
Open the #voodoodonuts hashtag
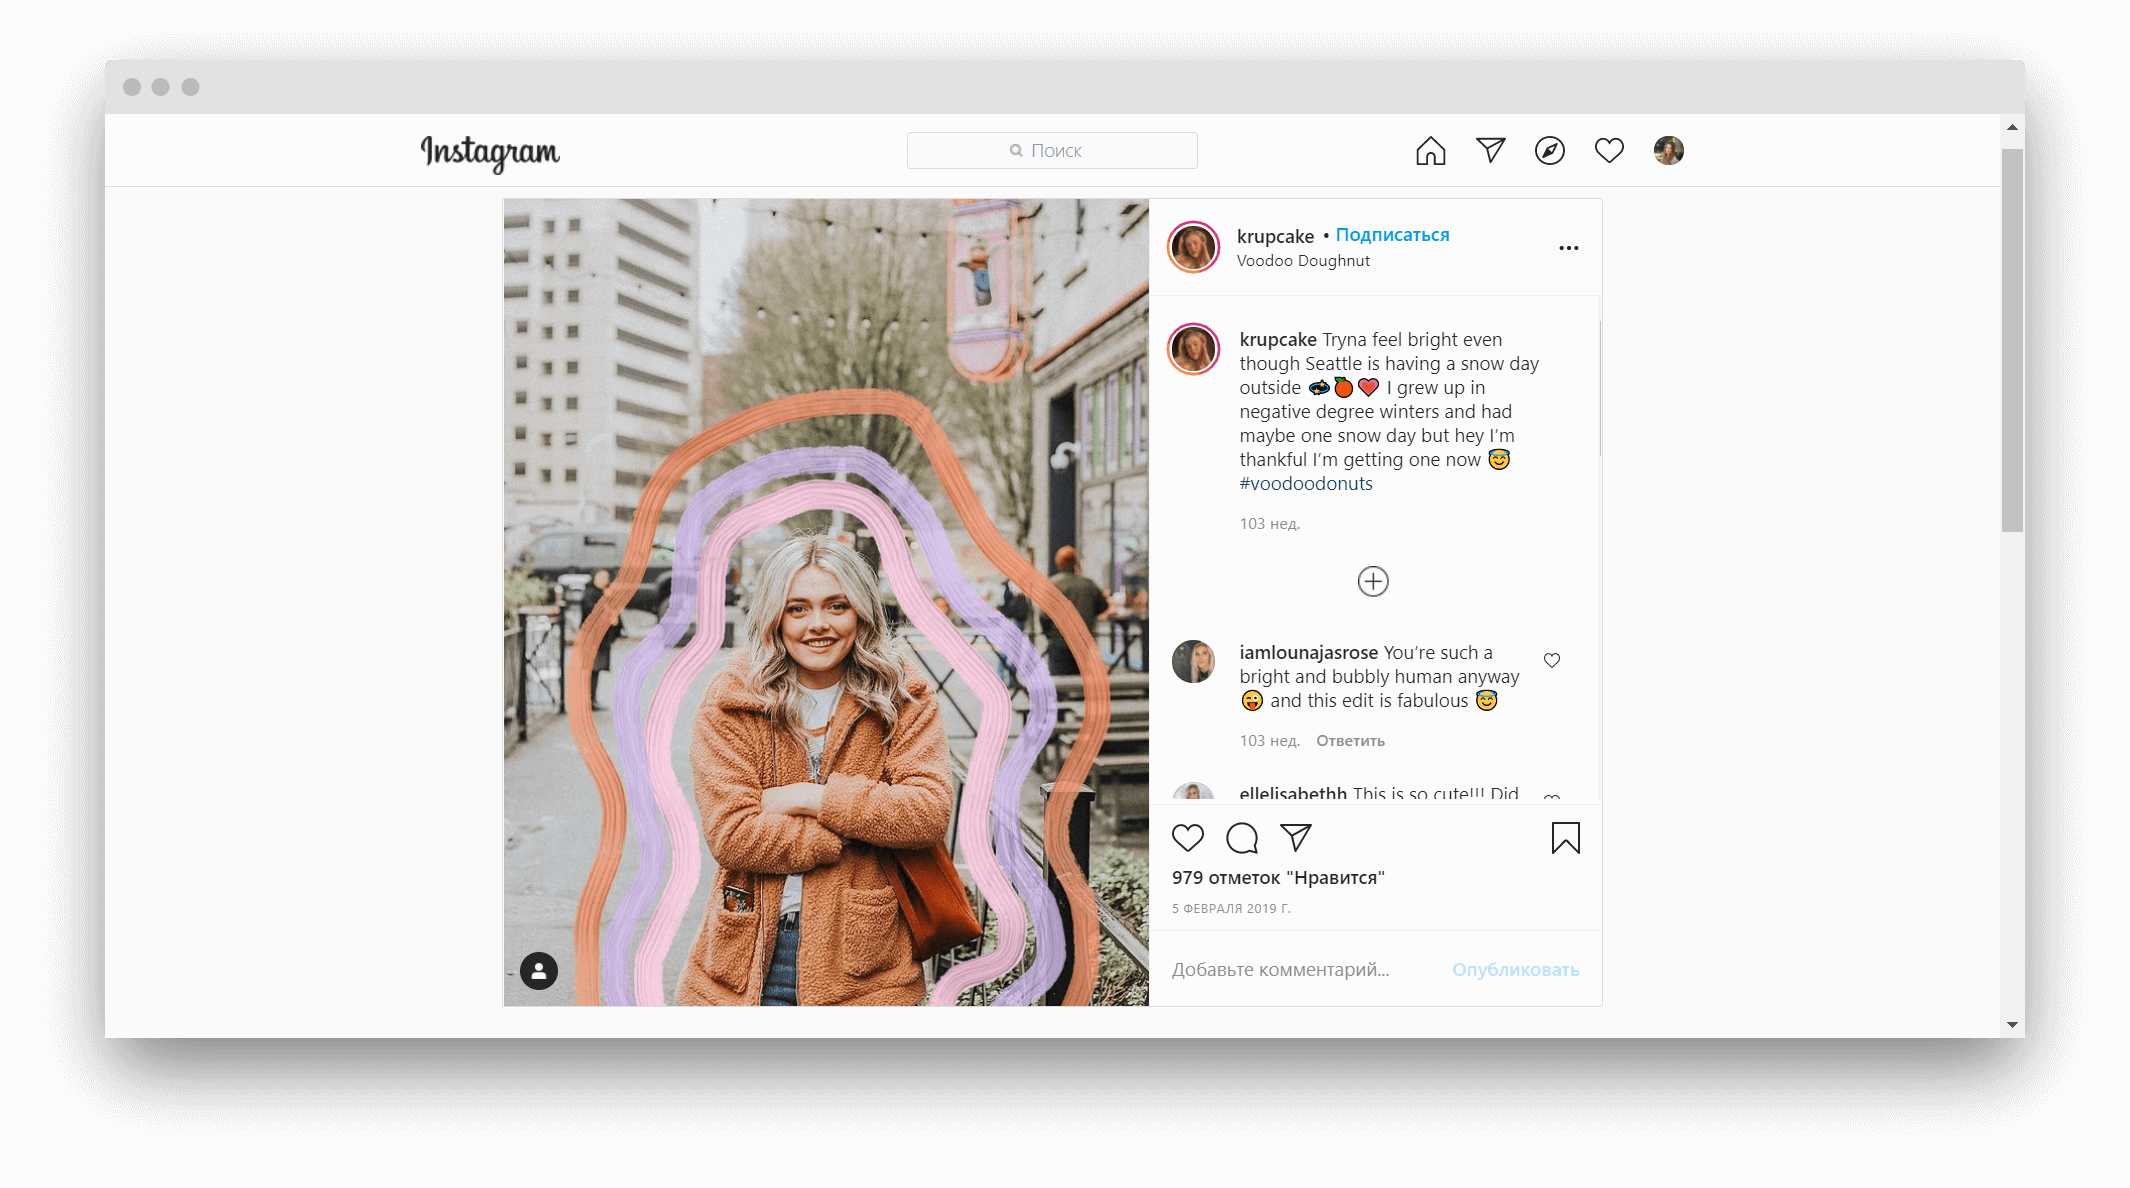pos(1306,484)
